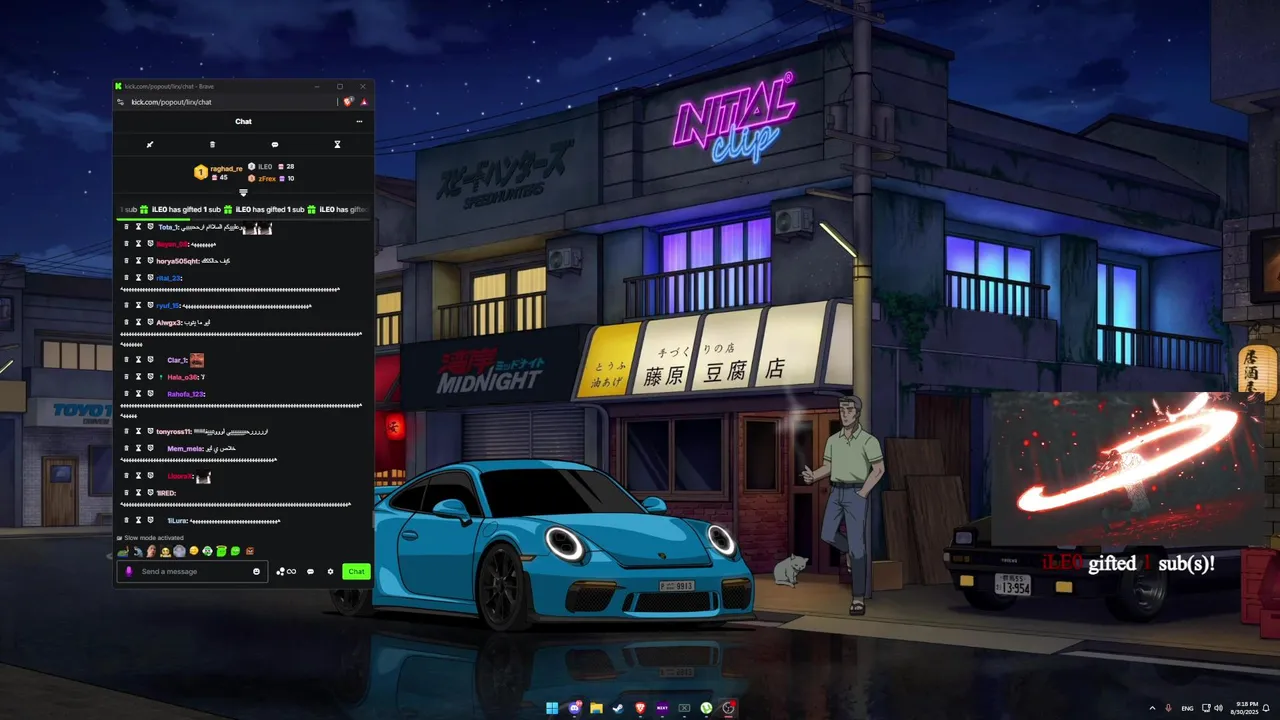Open Steam from taskbar

pos(618,708)
